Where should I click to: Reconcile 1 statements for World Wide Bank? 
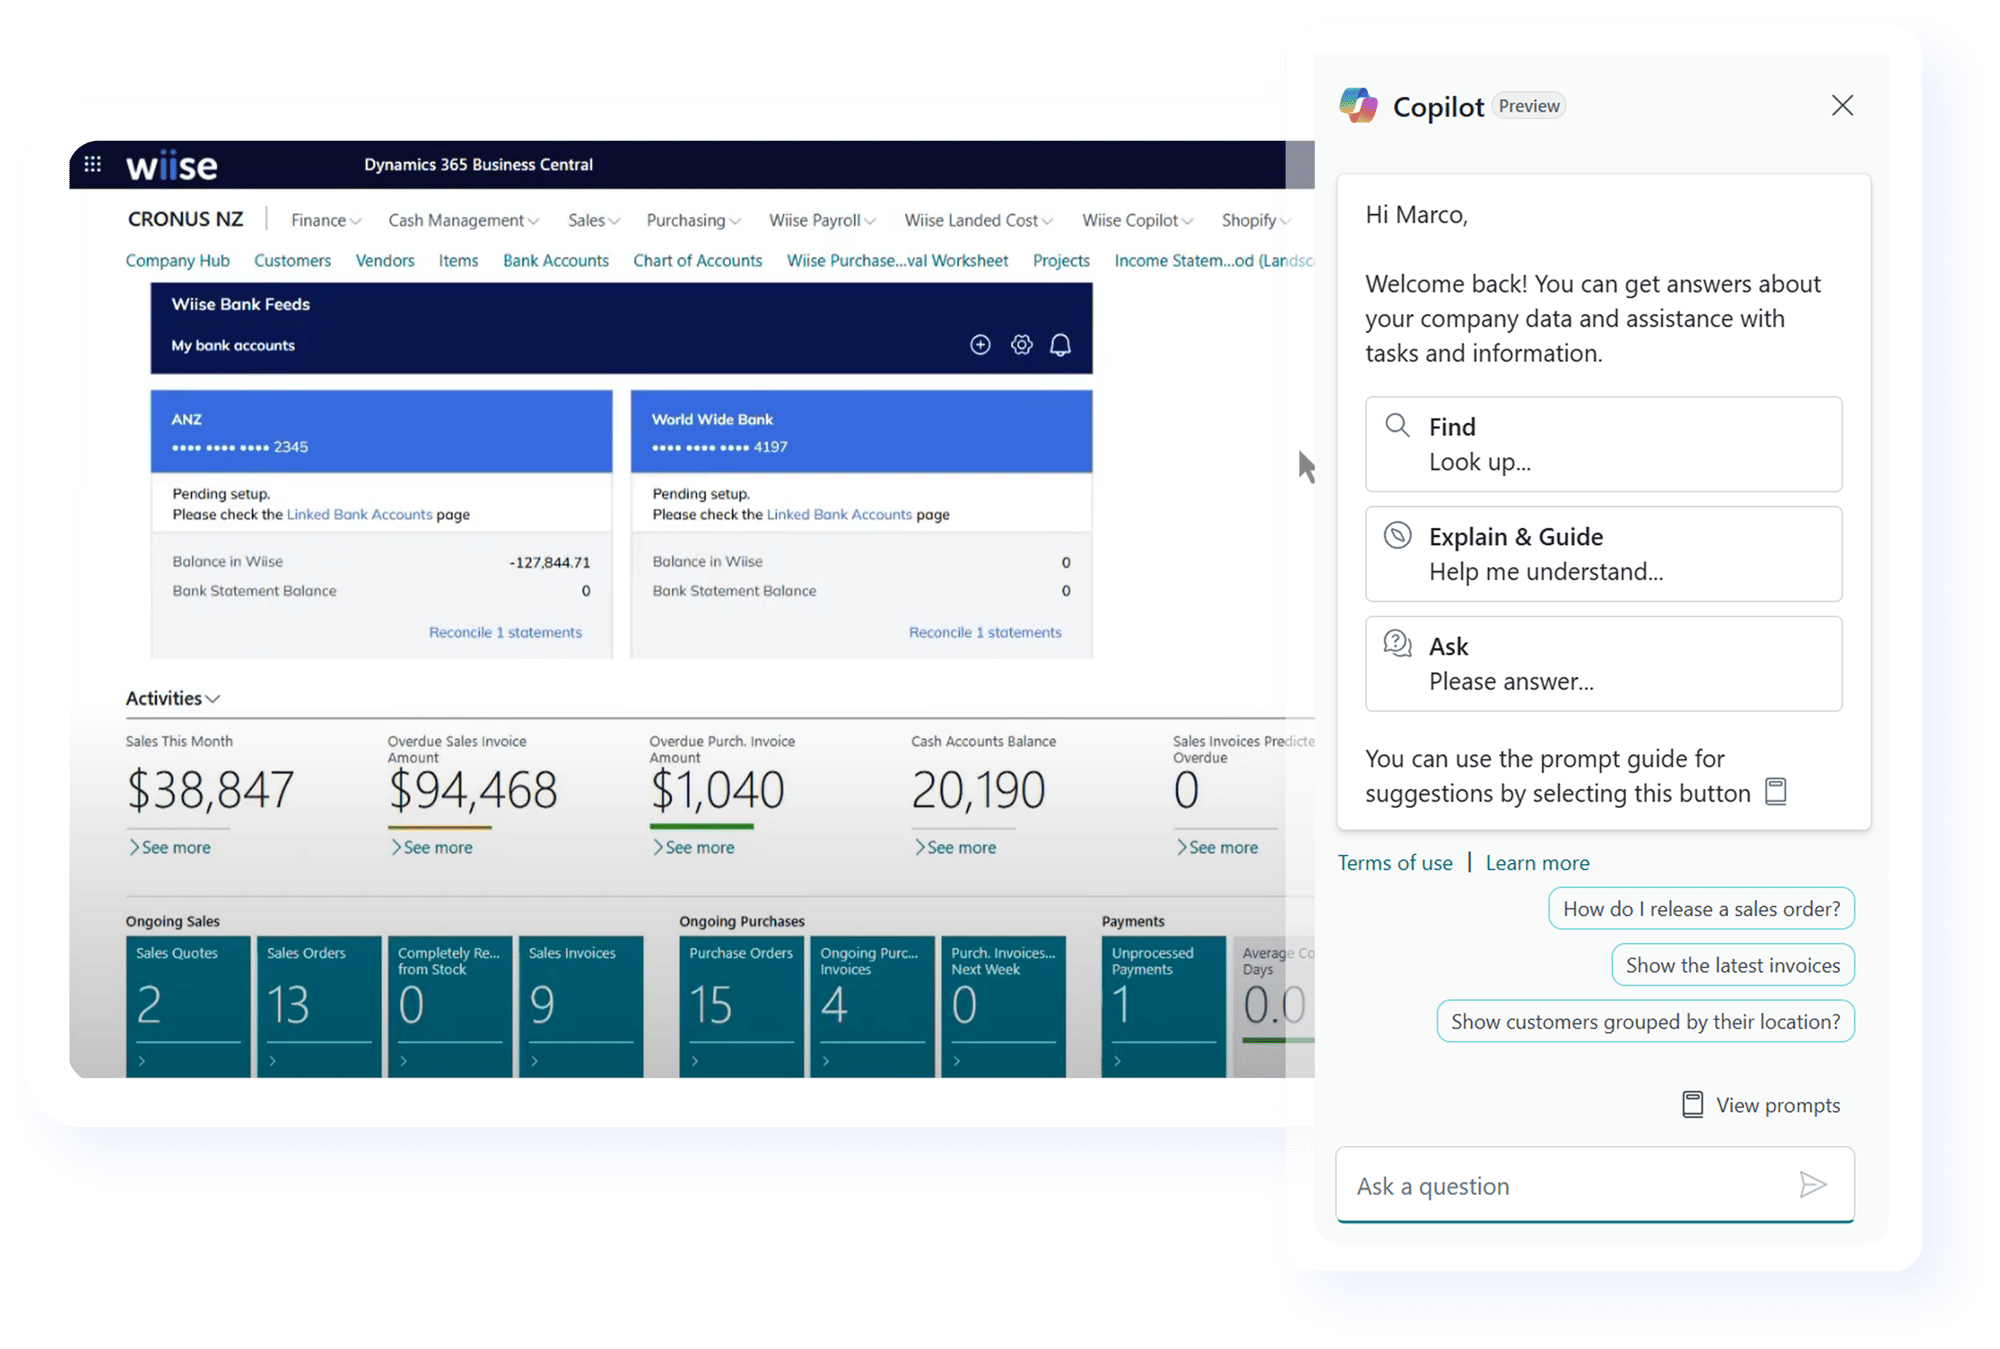click(x=985, y=632)
